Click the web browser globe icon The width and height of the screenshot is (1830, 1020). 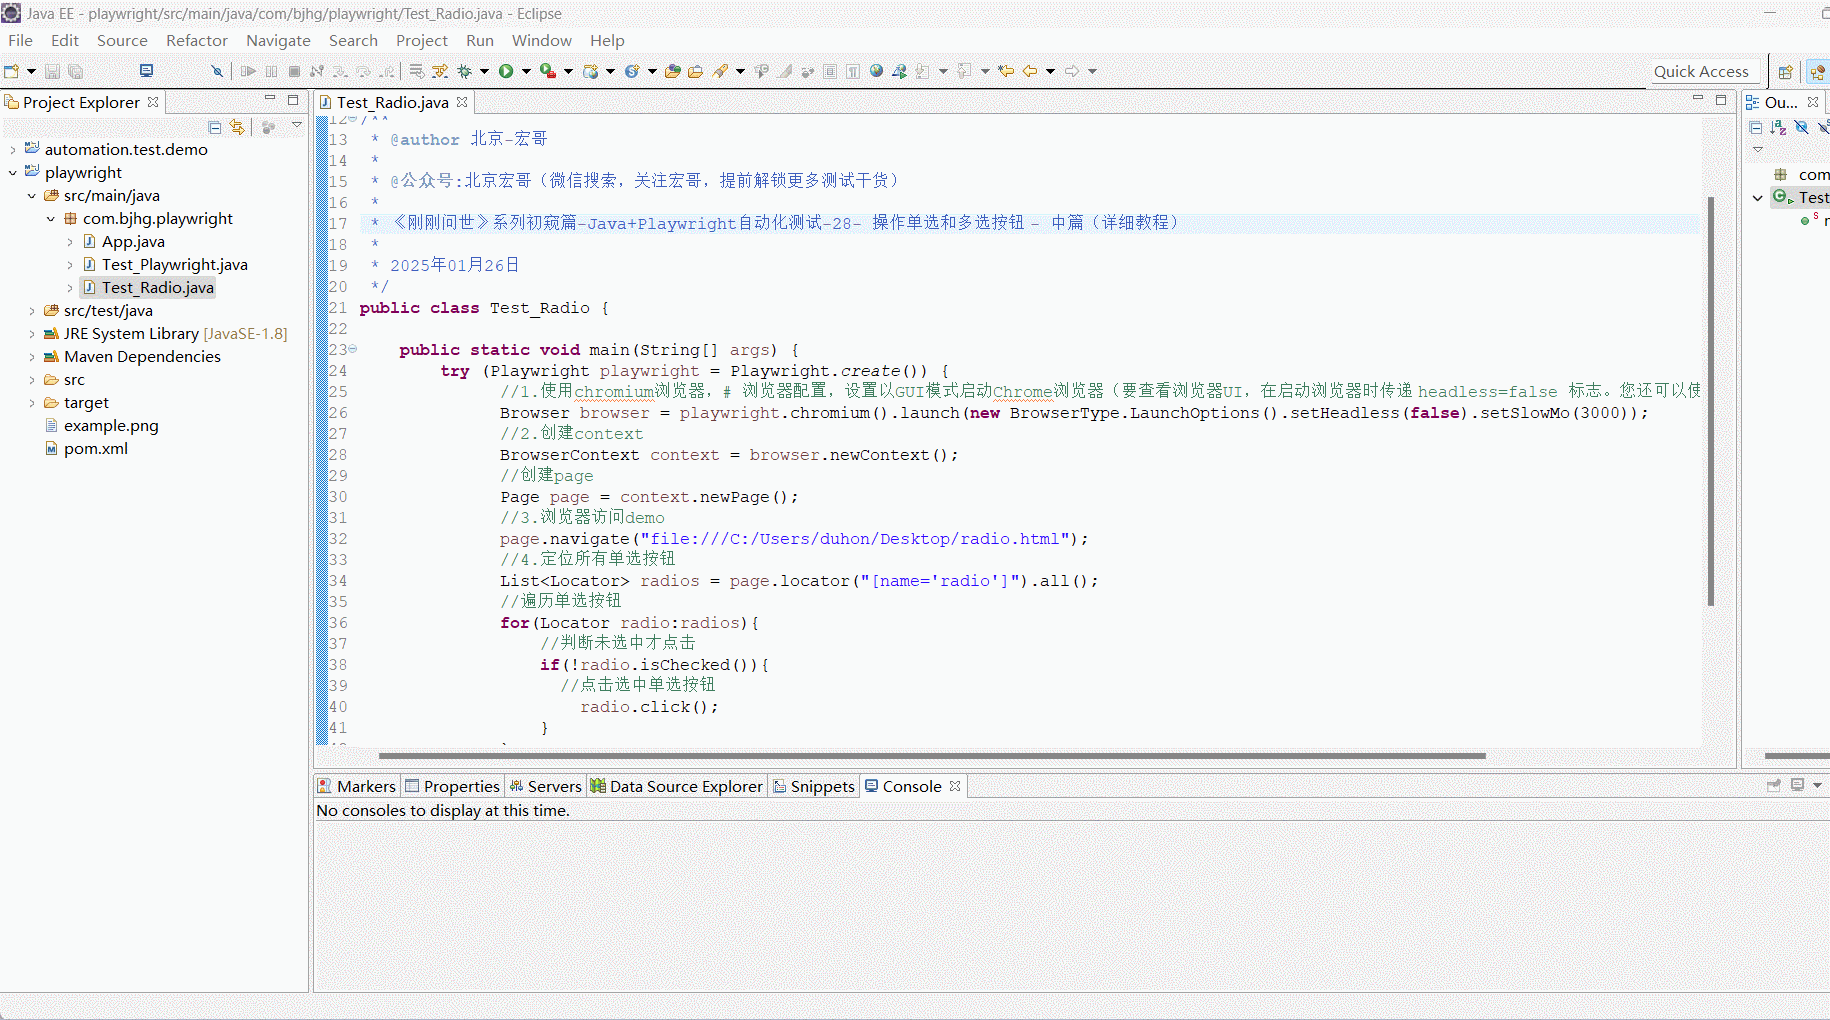[x=876, y=71]
